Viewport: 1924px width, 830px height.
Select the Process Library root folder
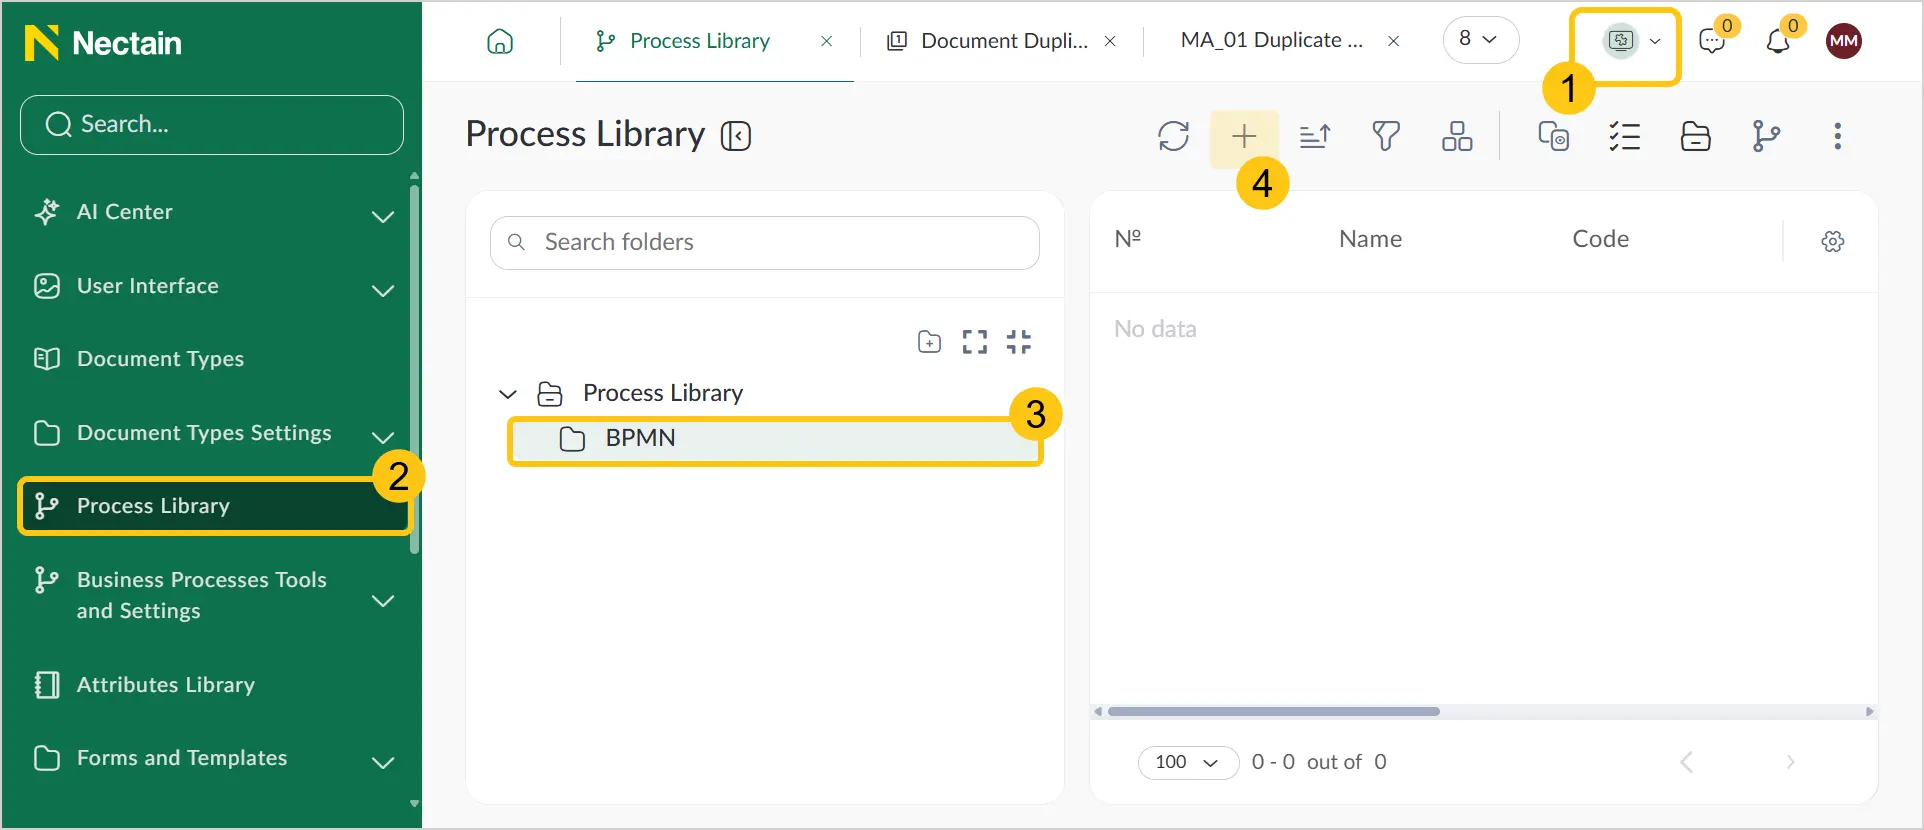coord(663,393)
